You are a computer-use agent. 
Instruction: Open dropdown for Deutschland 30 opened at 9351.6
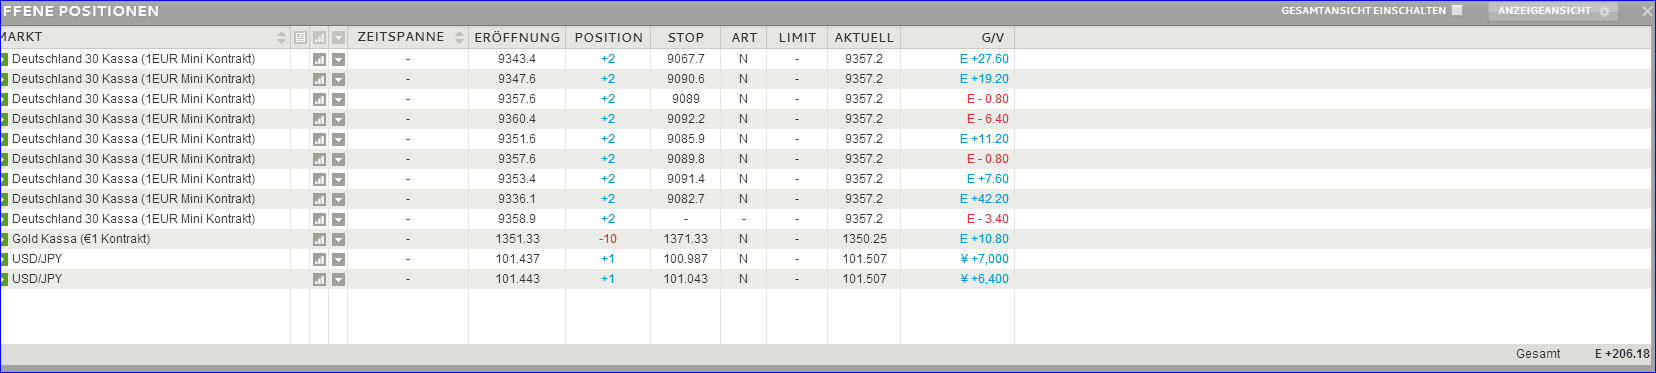point(338,139)
